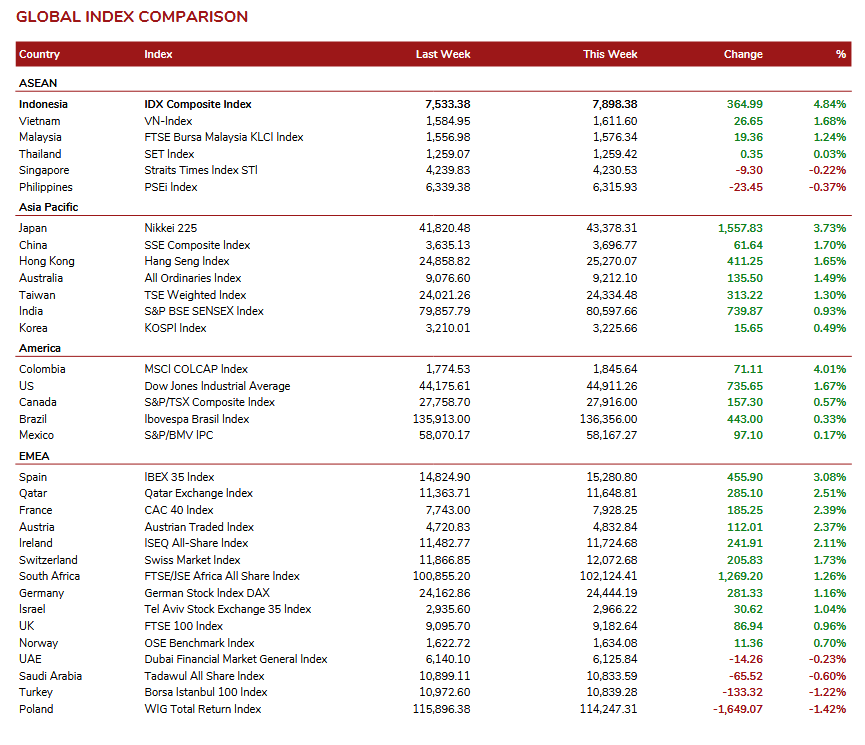Select South Africa change value 1,269.20
Screen dimensions: 865x745
point(740,576)
